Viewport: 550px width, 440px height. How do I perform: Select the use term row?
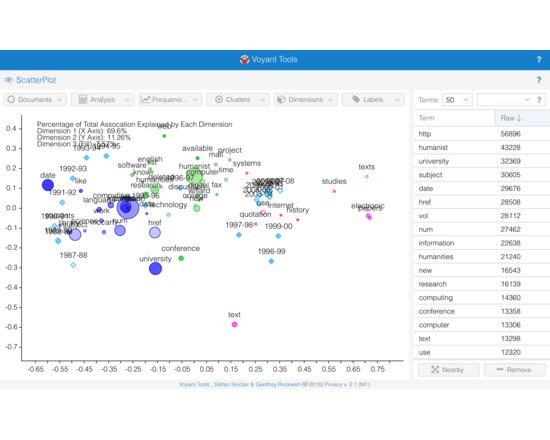pyautogui.click(x=482, y=352)
